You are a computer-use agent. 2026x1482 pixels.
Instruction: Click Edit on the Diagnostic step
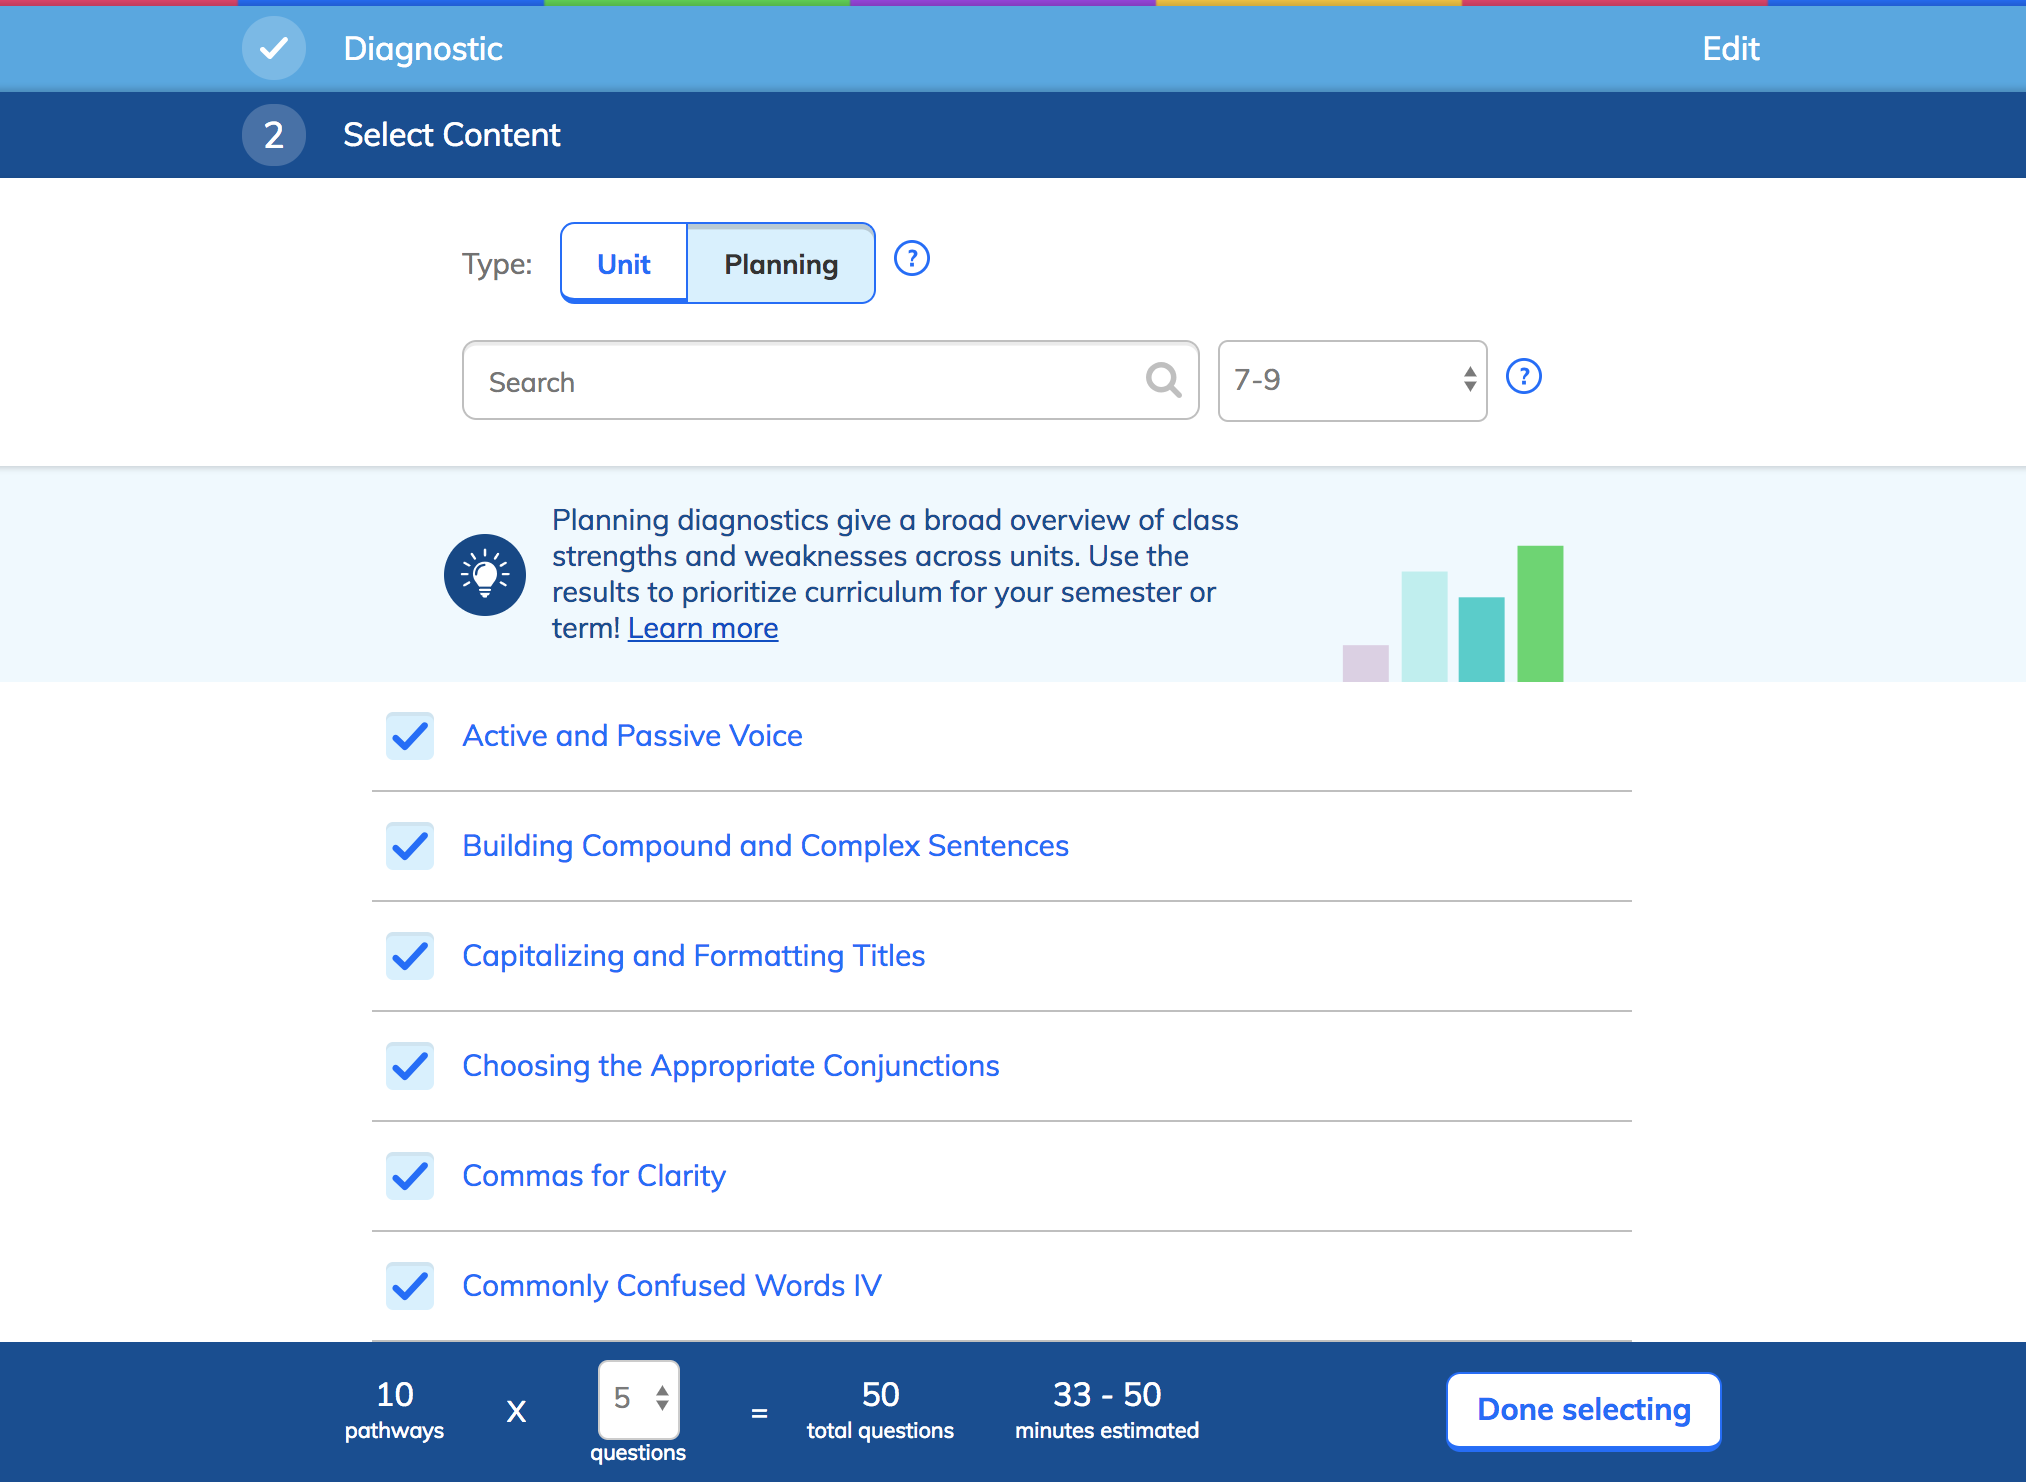(1731, 48)
